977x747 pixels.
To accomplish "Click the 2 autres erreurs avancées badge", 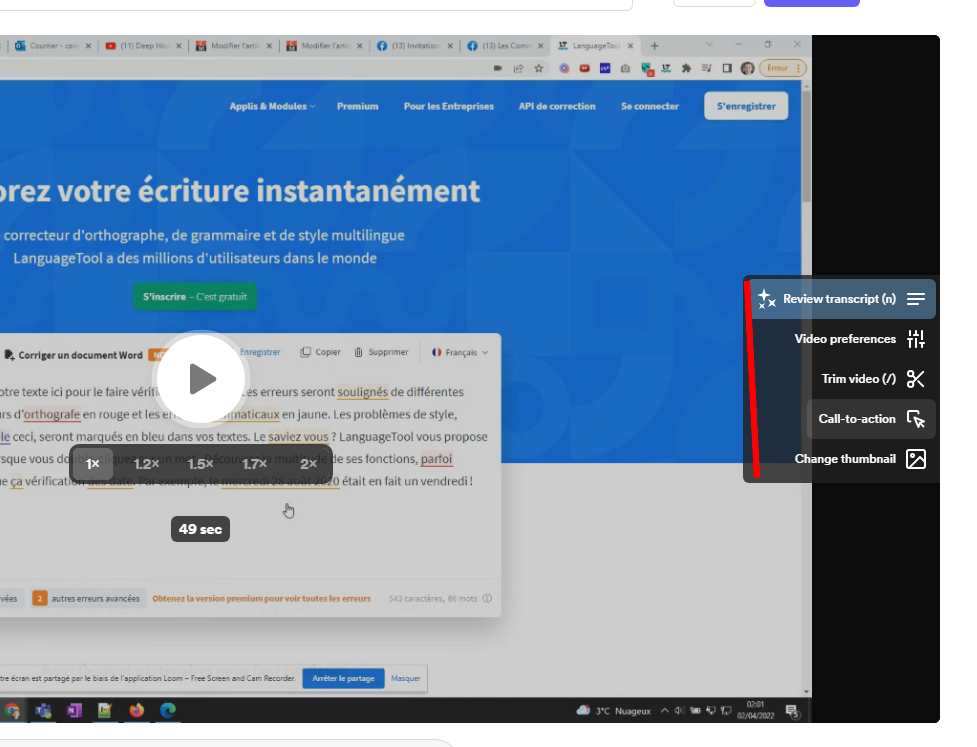I will 87,598.
